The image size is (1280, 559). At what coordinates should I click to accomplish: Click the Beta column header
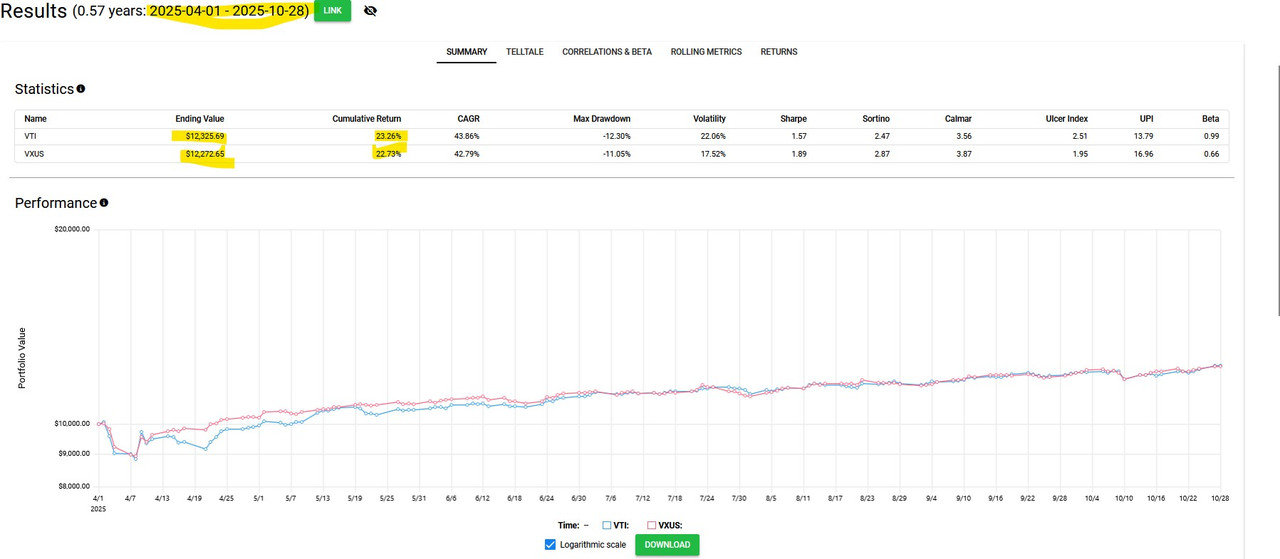[1211, 119]
